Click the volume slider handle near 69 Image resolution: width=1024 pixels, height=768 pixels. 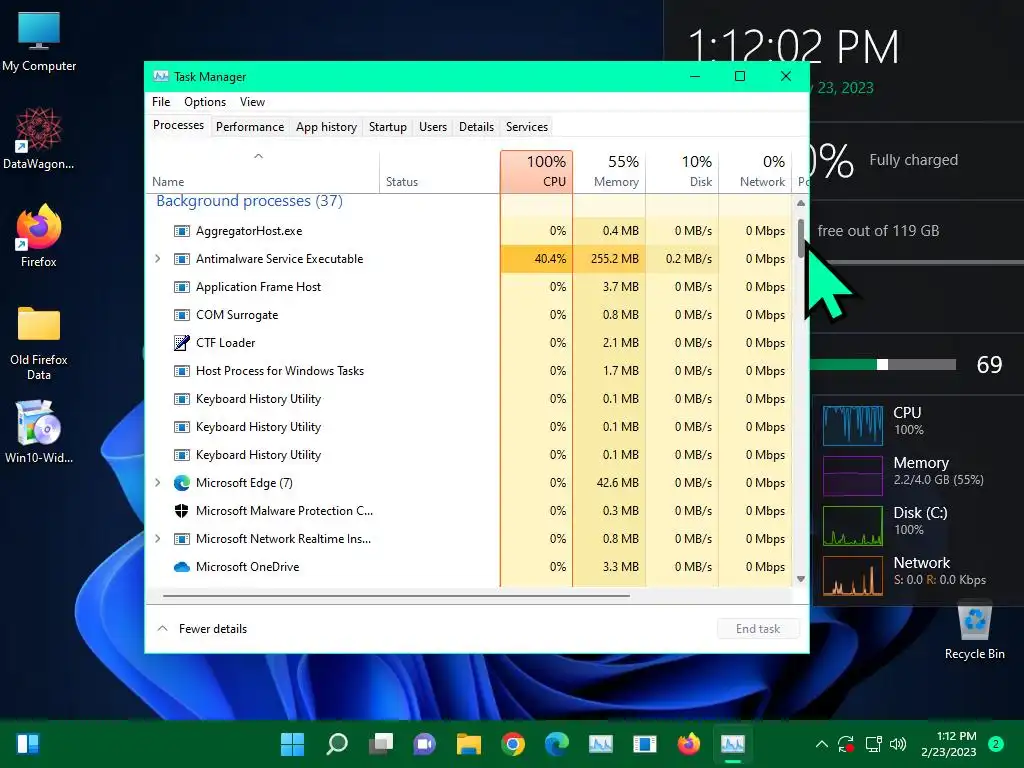point(882,364)
